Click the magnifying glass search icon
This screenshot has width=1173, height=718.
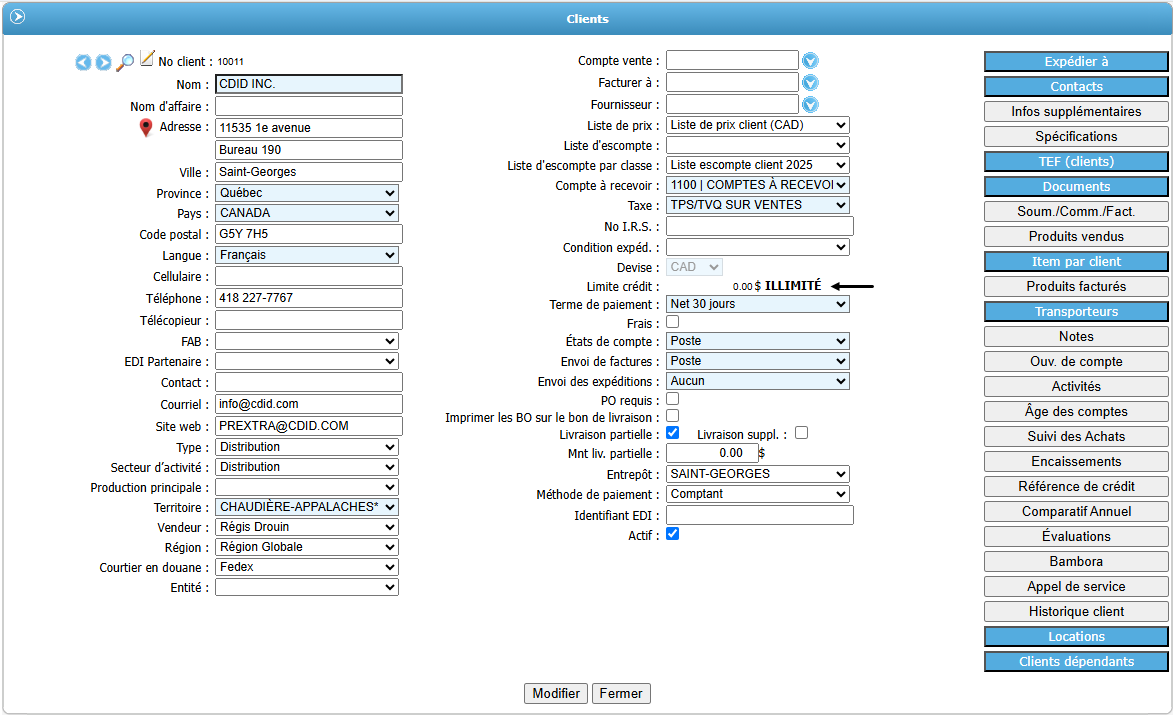[x=125, y=62]
